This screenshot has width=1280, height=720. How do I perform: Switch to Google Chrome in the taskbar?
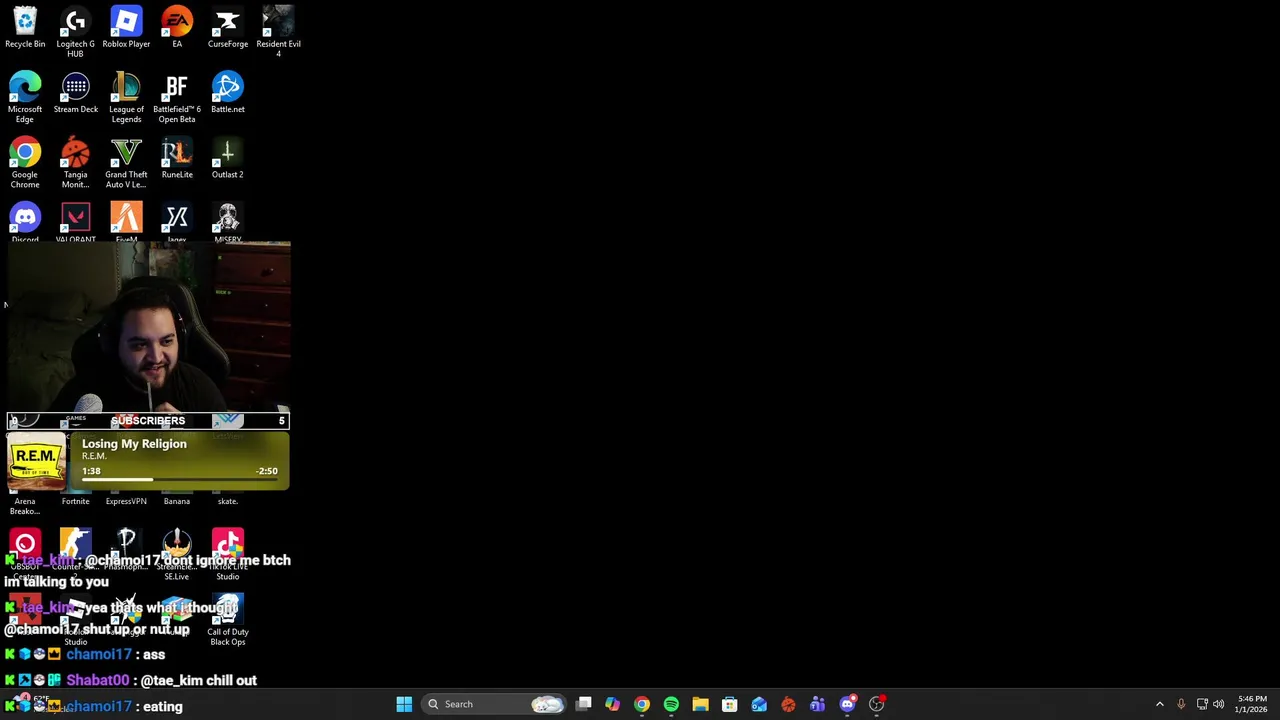[642, 704]
